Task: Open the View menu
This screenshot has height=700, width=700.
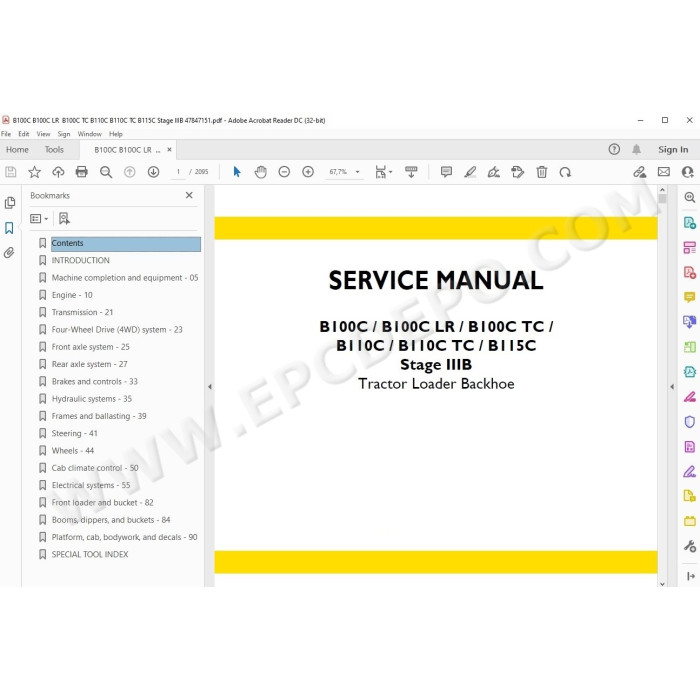Action: [x=43, y=134]
